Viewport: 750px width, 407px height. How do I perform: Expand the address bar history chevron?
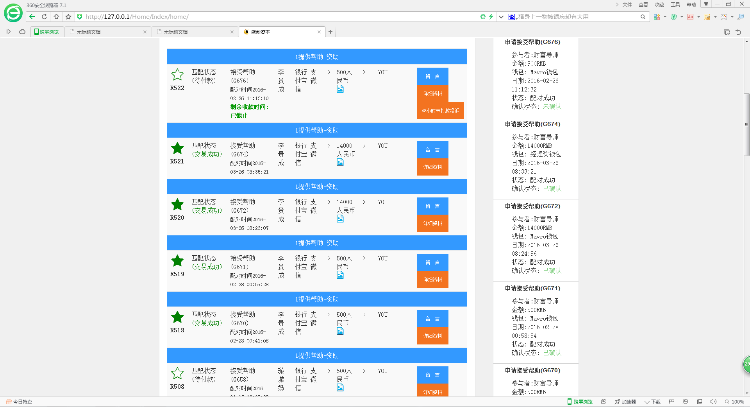pyautogui.click(x=501, y=17)
